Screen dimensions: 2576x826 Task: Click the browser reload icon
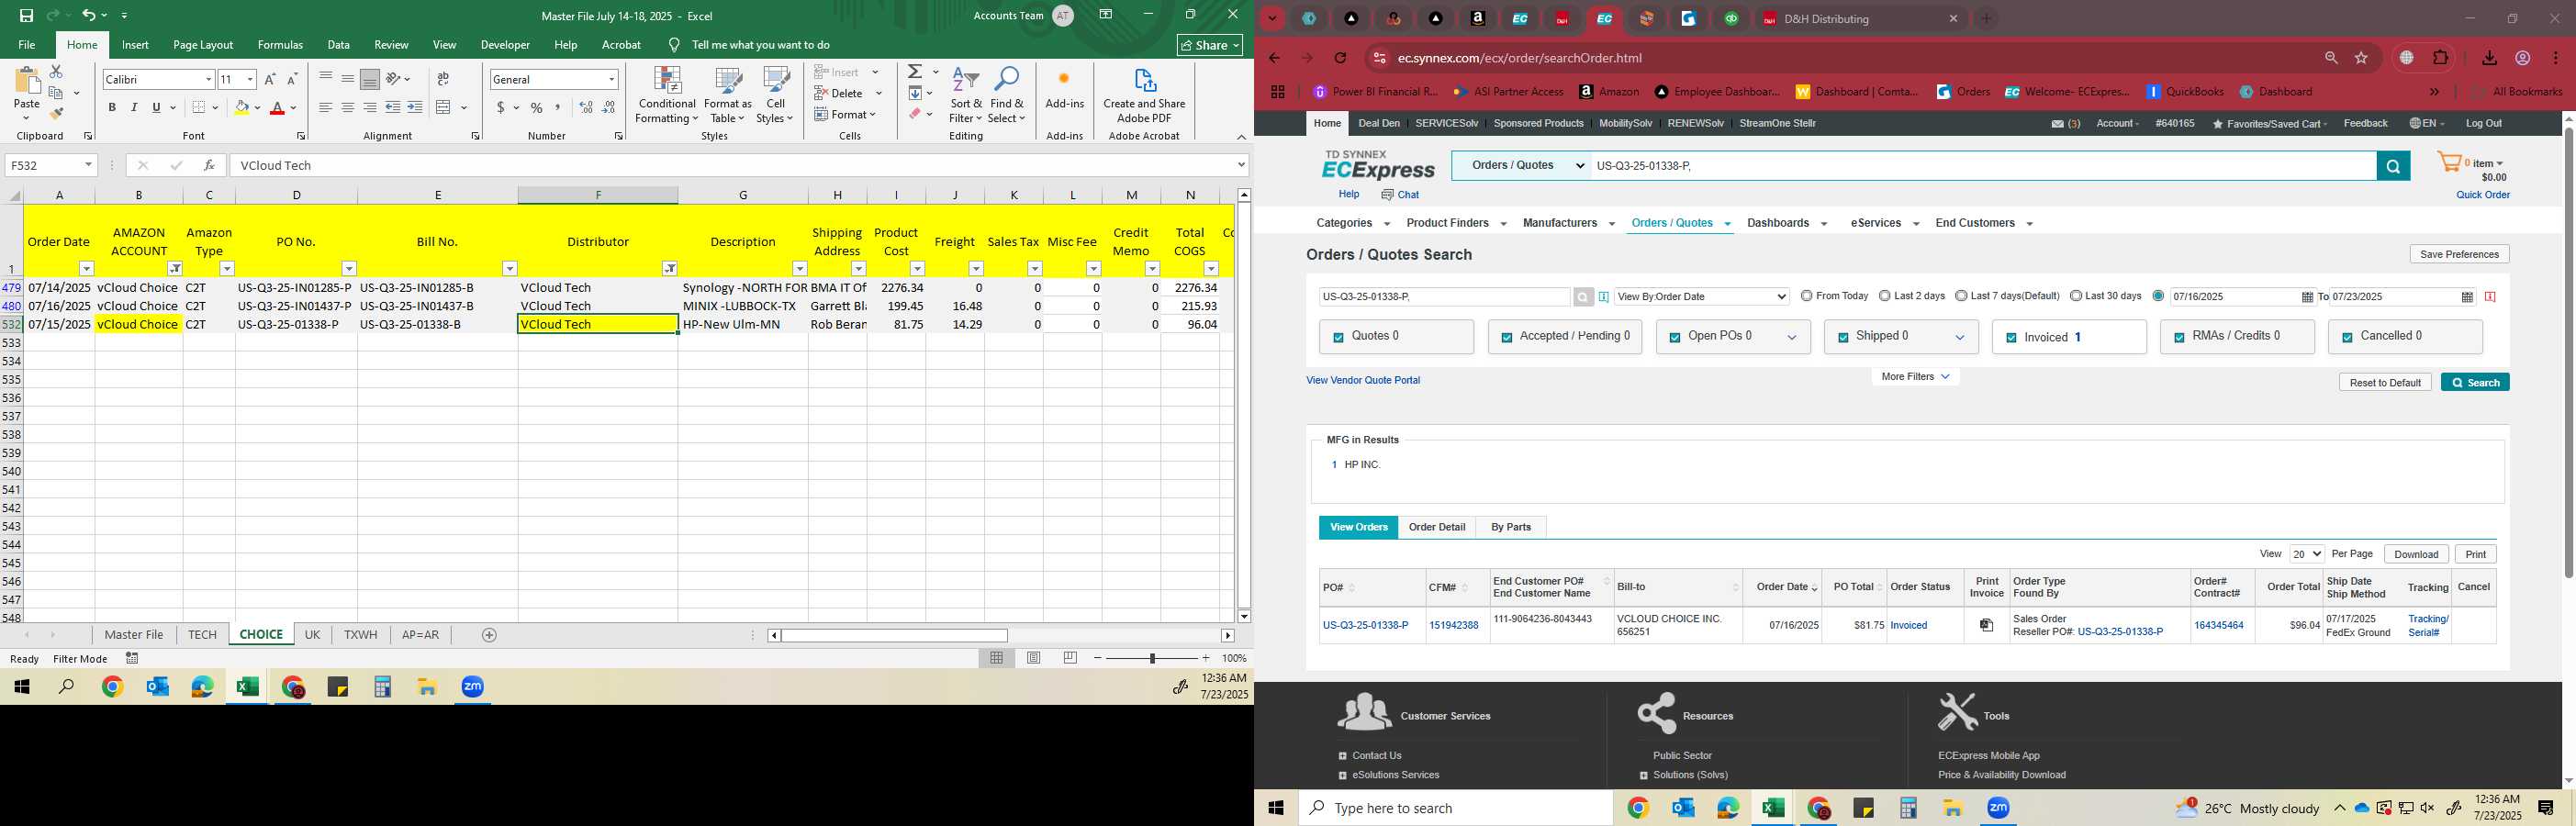(x=1341, y=58)
